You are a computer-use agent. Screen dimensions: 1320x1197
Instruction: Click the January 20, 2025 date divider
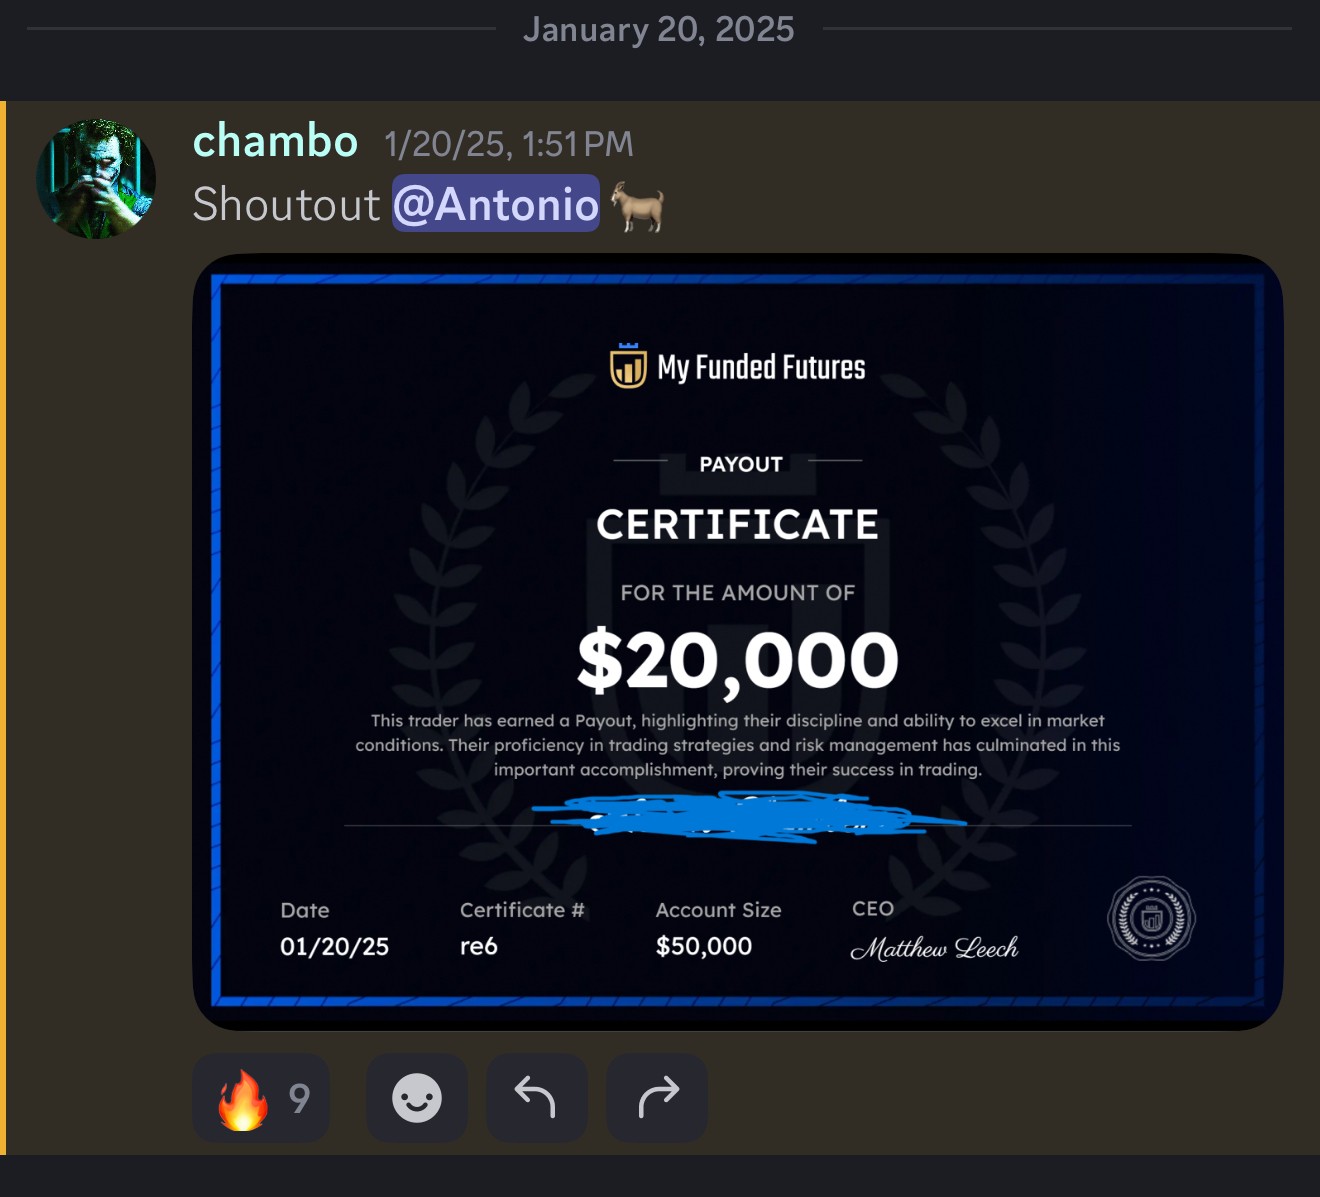click(x=658, y=29)
